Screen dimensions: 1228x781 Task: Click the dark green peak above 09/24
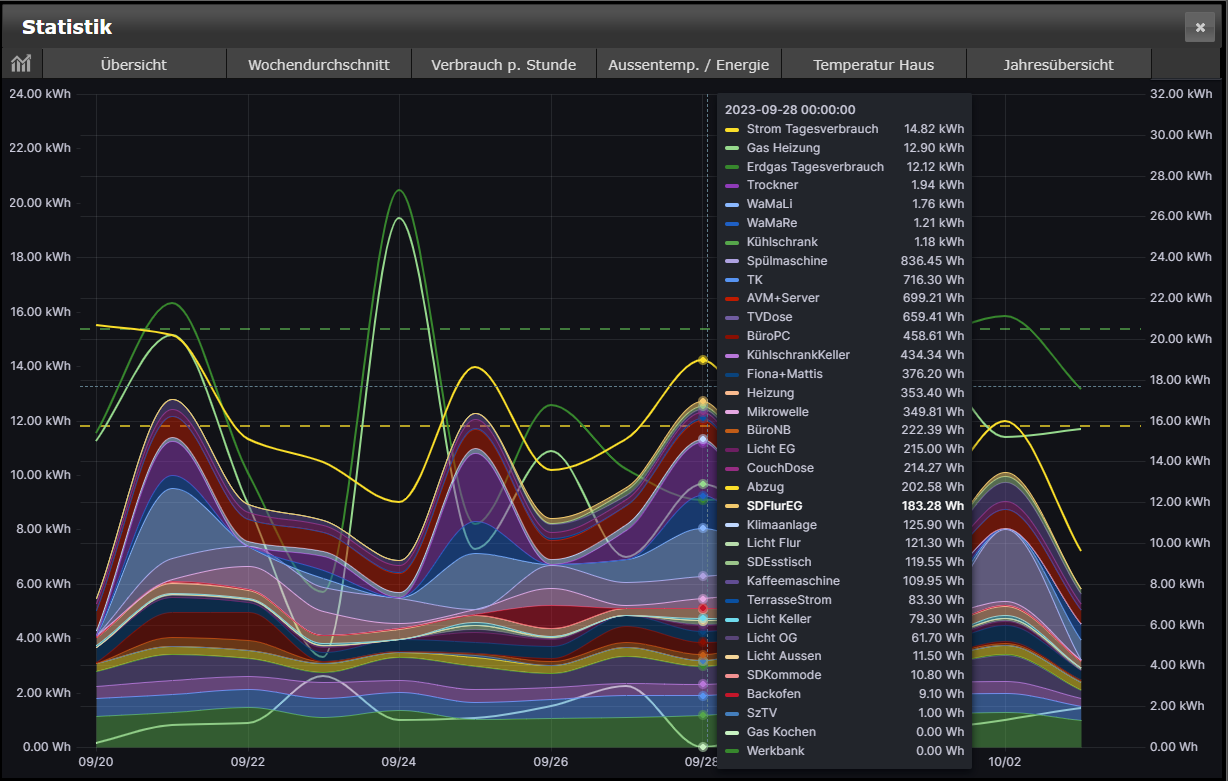(x=399, y=190)
